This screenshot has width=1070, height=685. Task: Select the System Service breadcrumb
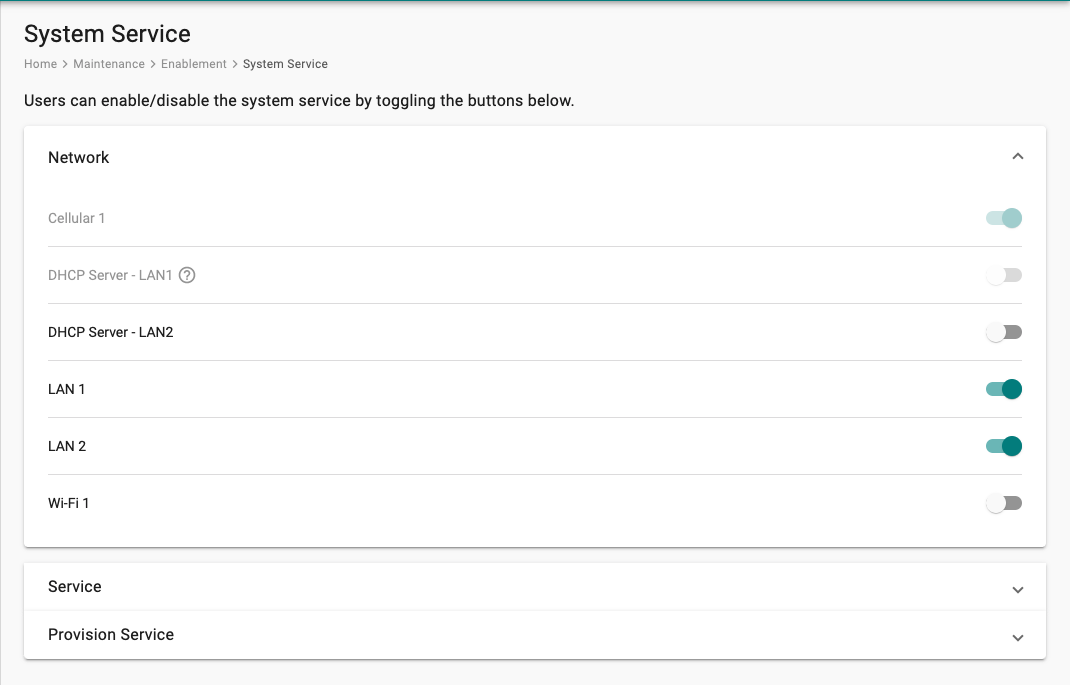285,63
